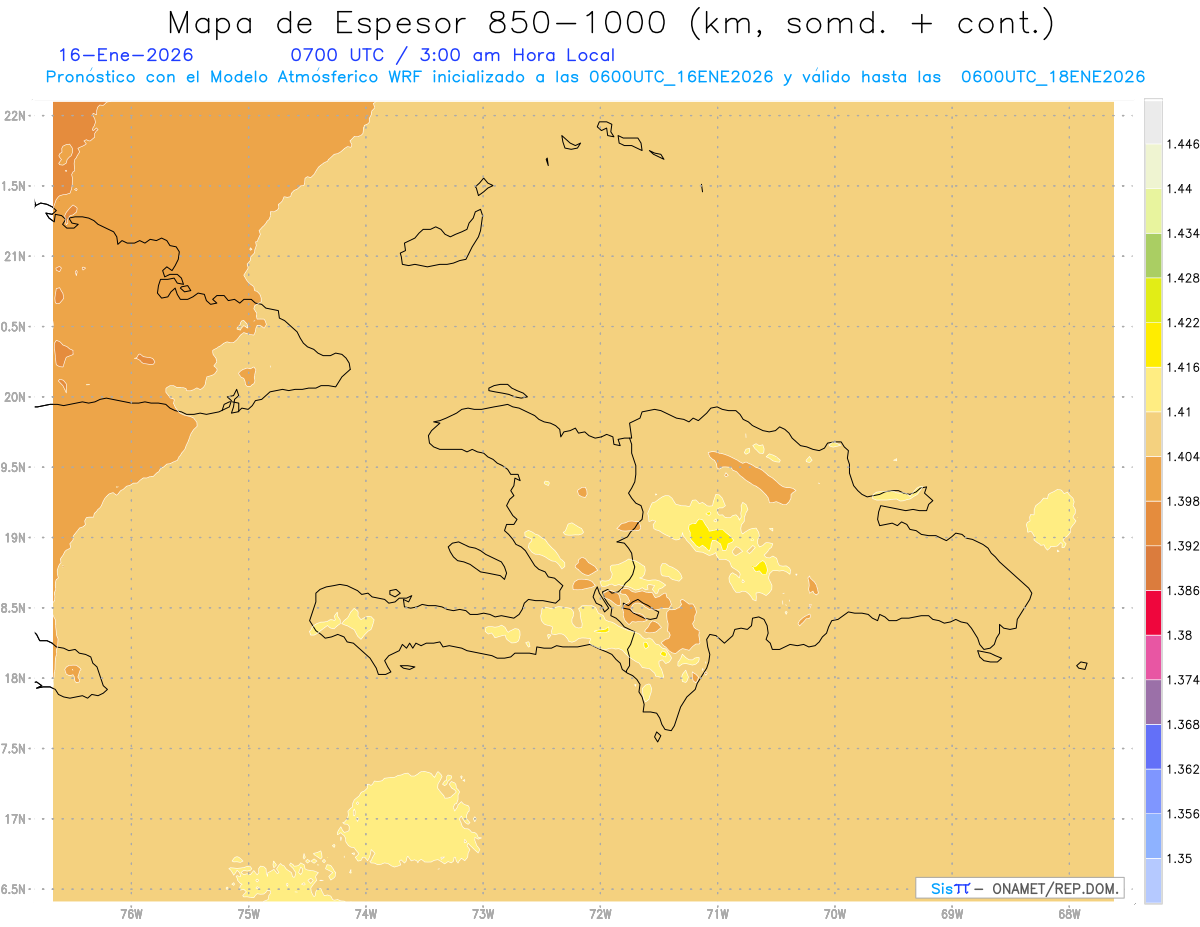1200x927 pixels.
Task: Click the 'SisTT – ONAMET/REP.DOM.' credit box
Action: point(1020,888)
